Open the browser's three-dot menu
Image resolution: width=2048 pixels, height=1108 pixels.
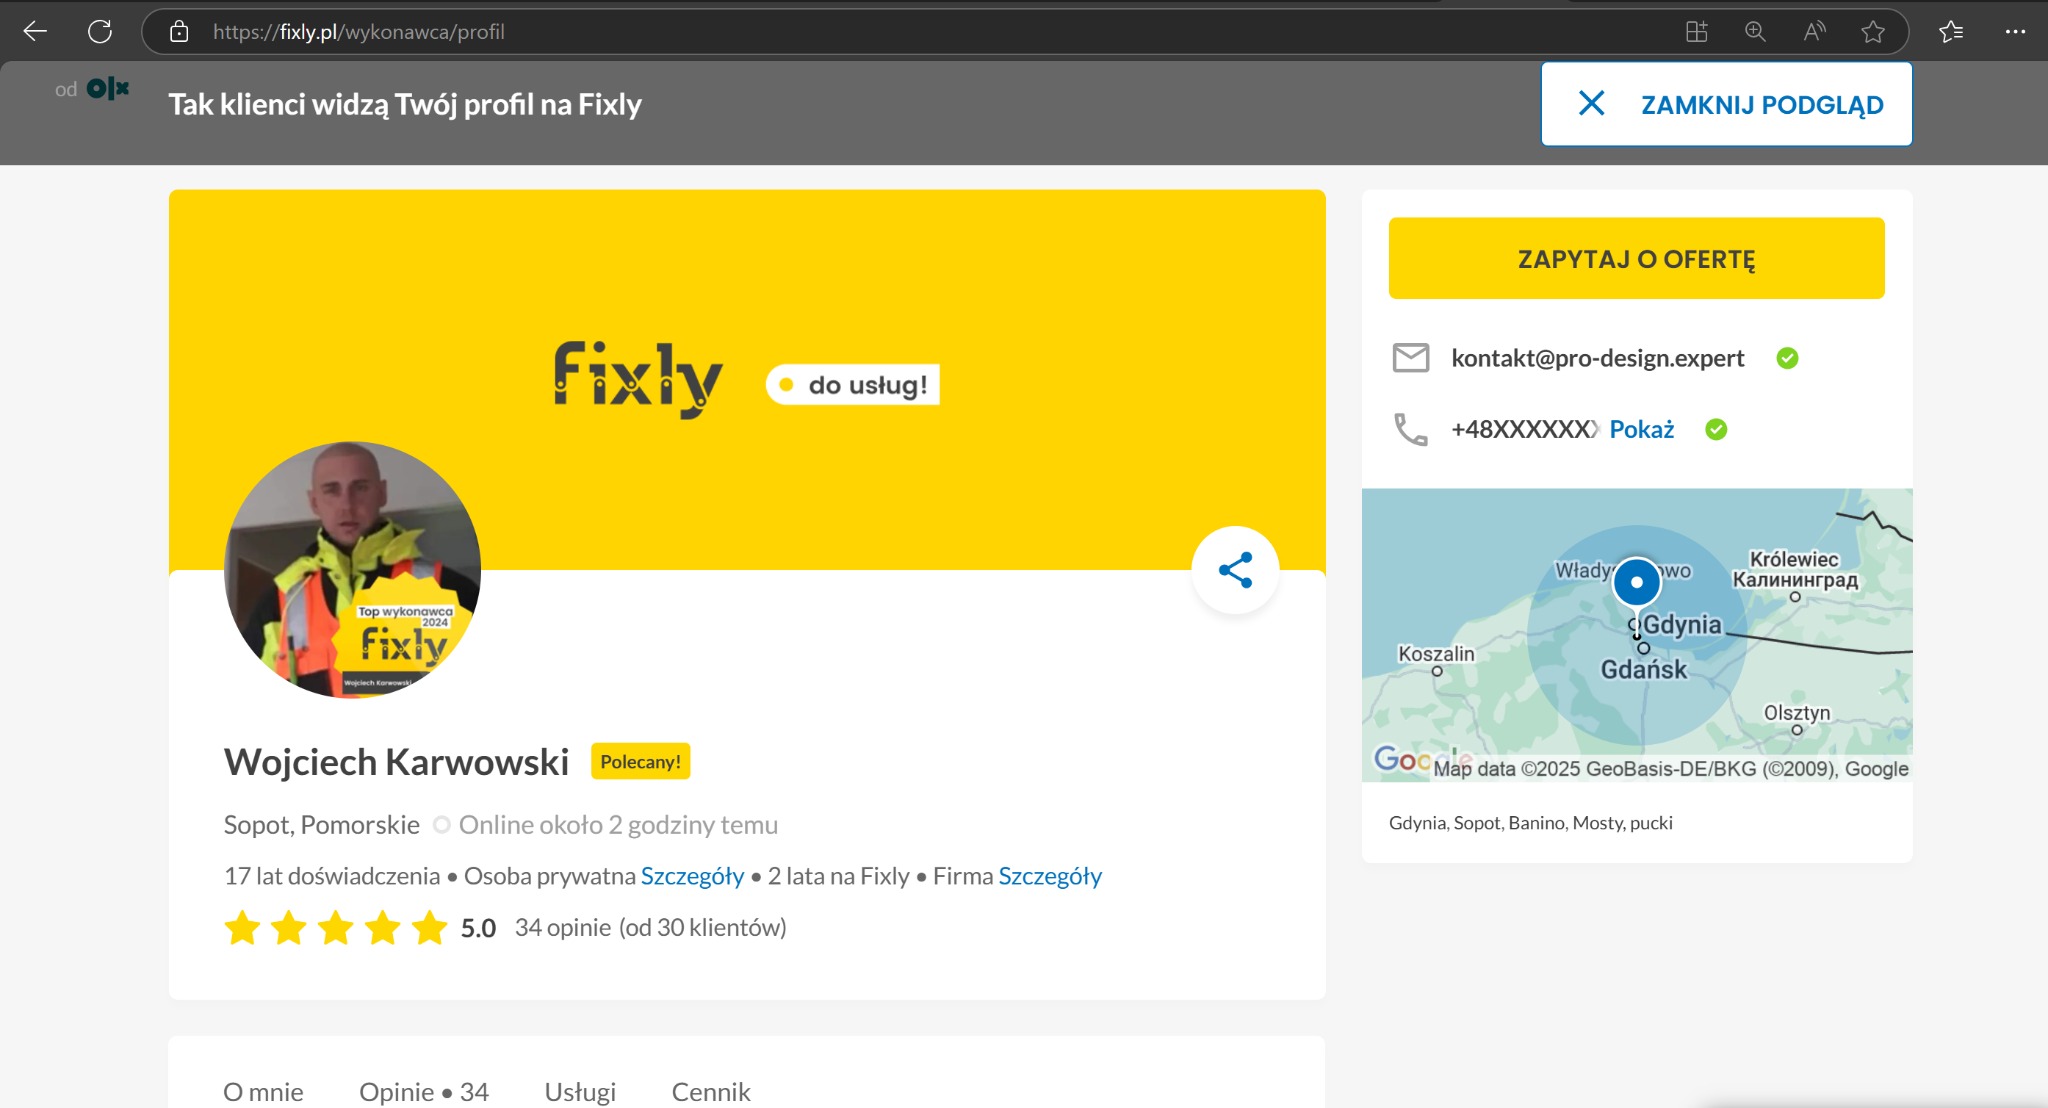[x=2017, y=31]
